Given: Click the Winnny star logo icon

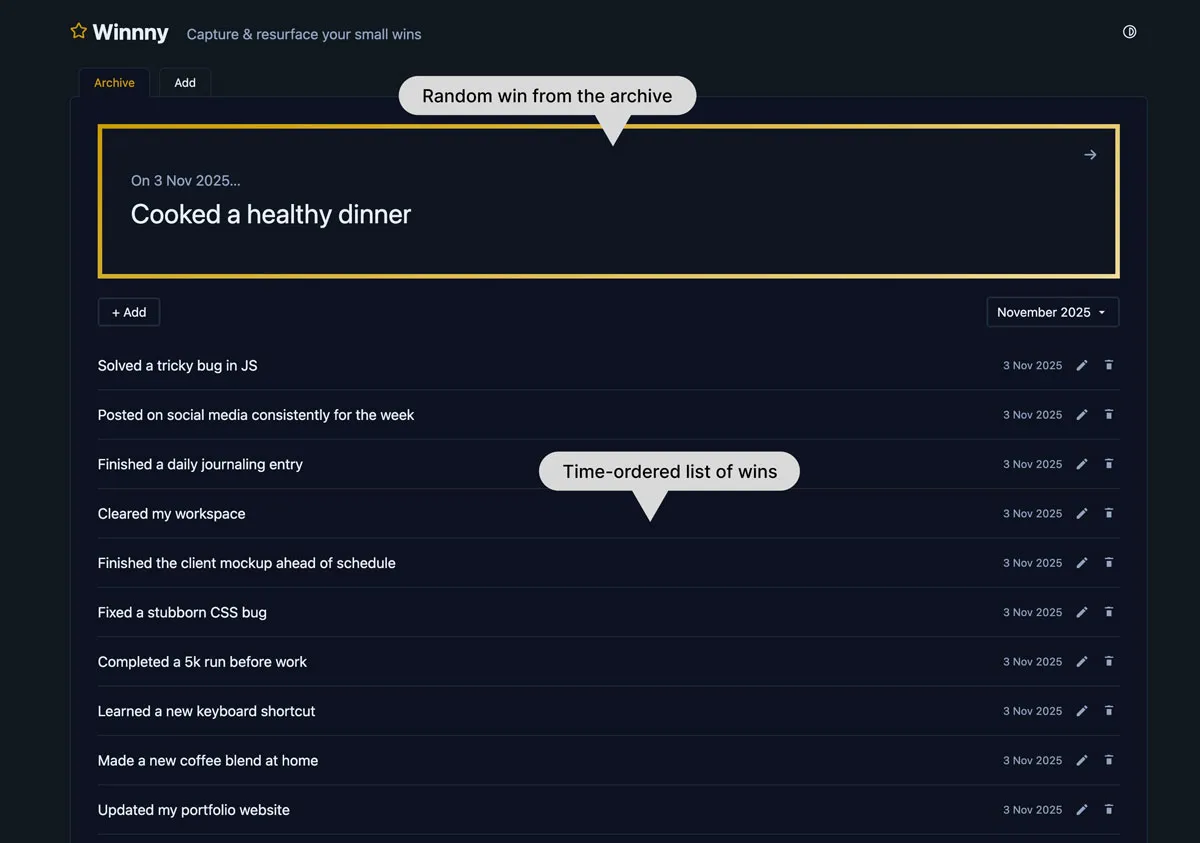Looking at the screenshot, I should (78, 31).
